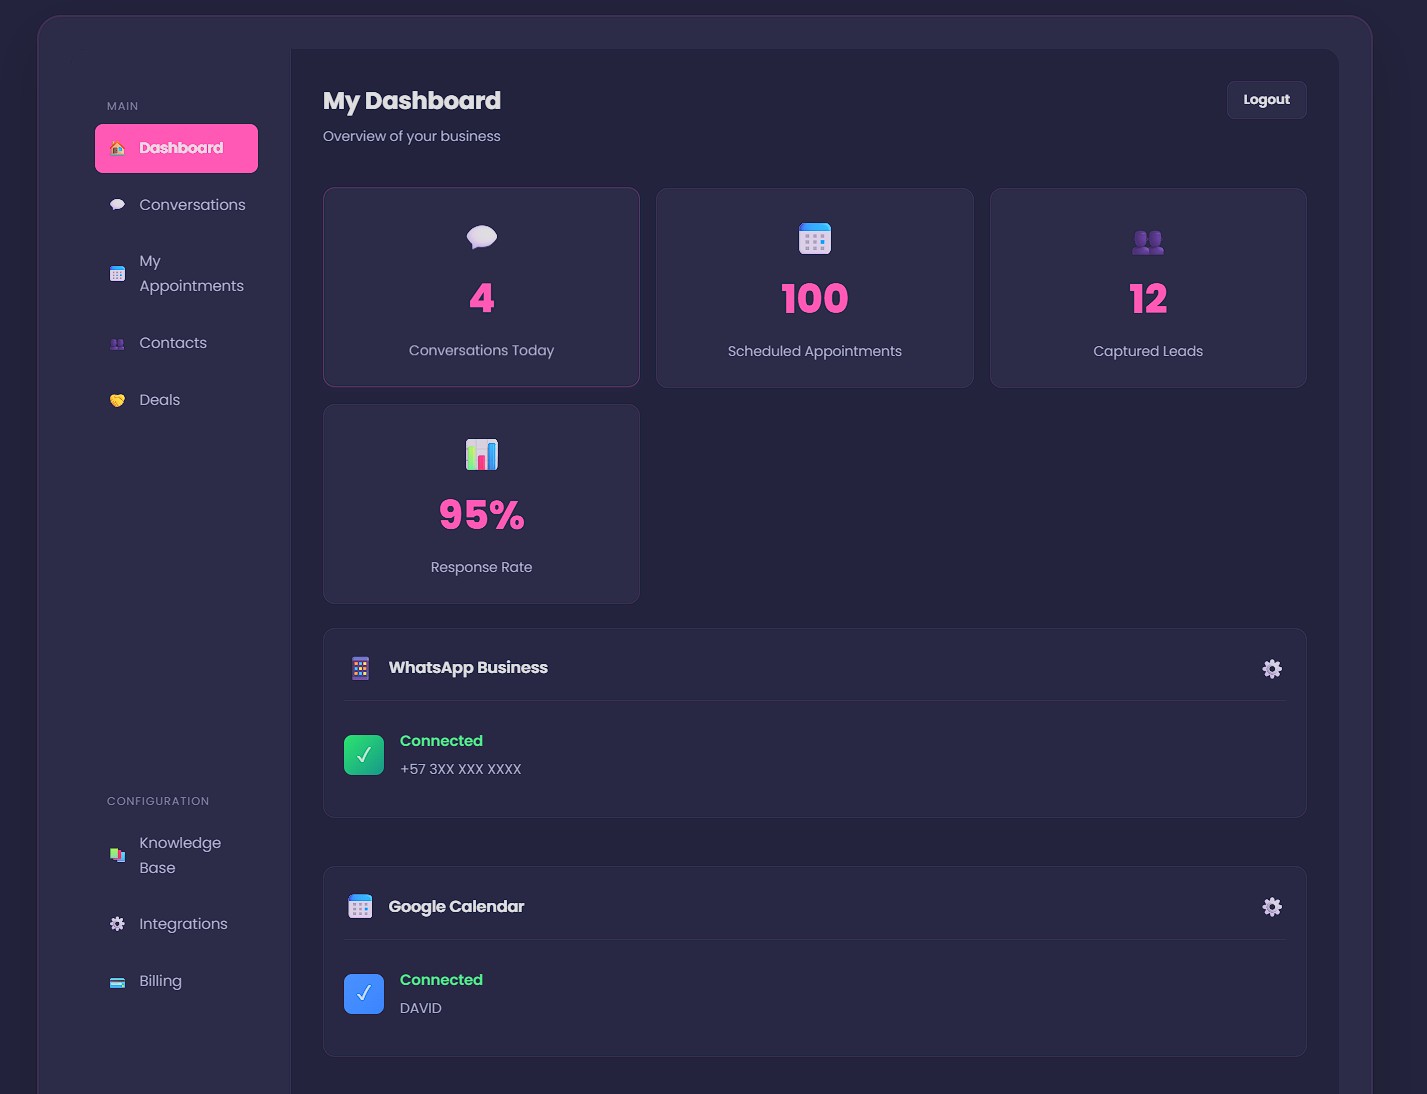Click the Google Calendar header icon
1427x1094 pixels.
tap(360, 907)
